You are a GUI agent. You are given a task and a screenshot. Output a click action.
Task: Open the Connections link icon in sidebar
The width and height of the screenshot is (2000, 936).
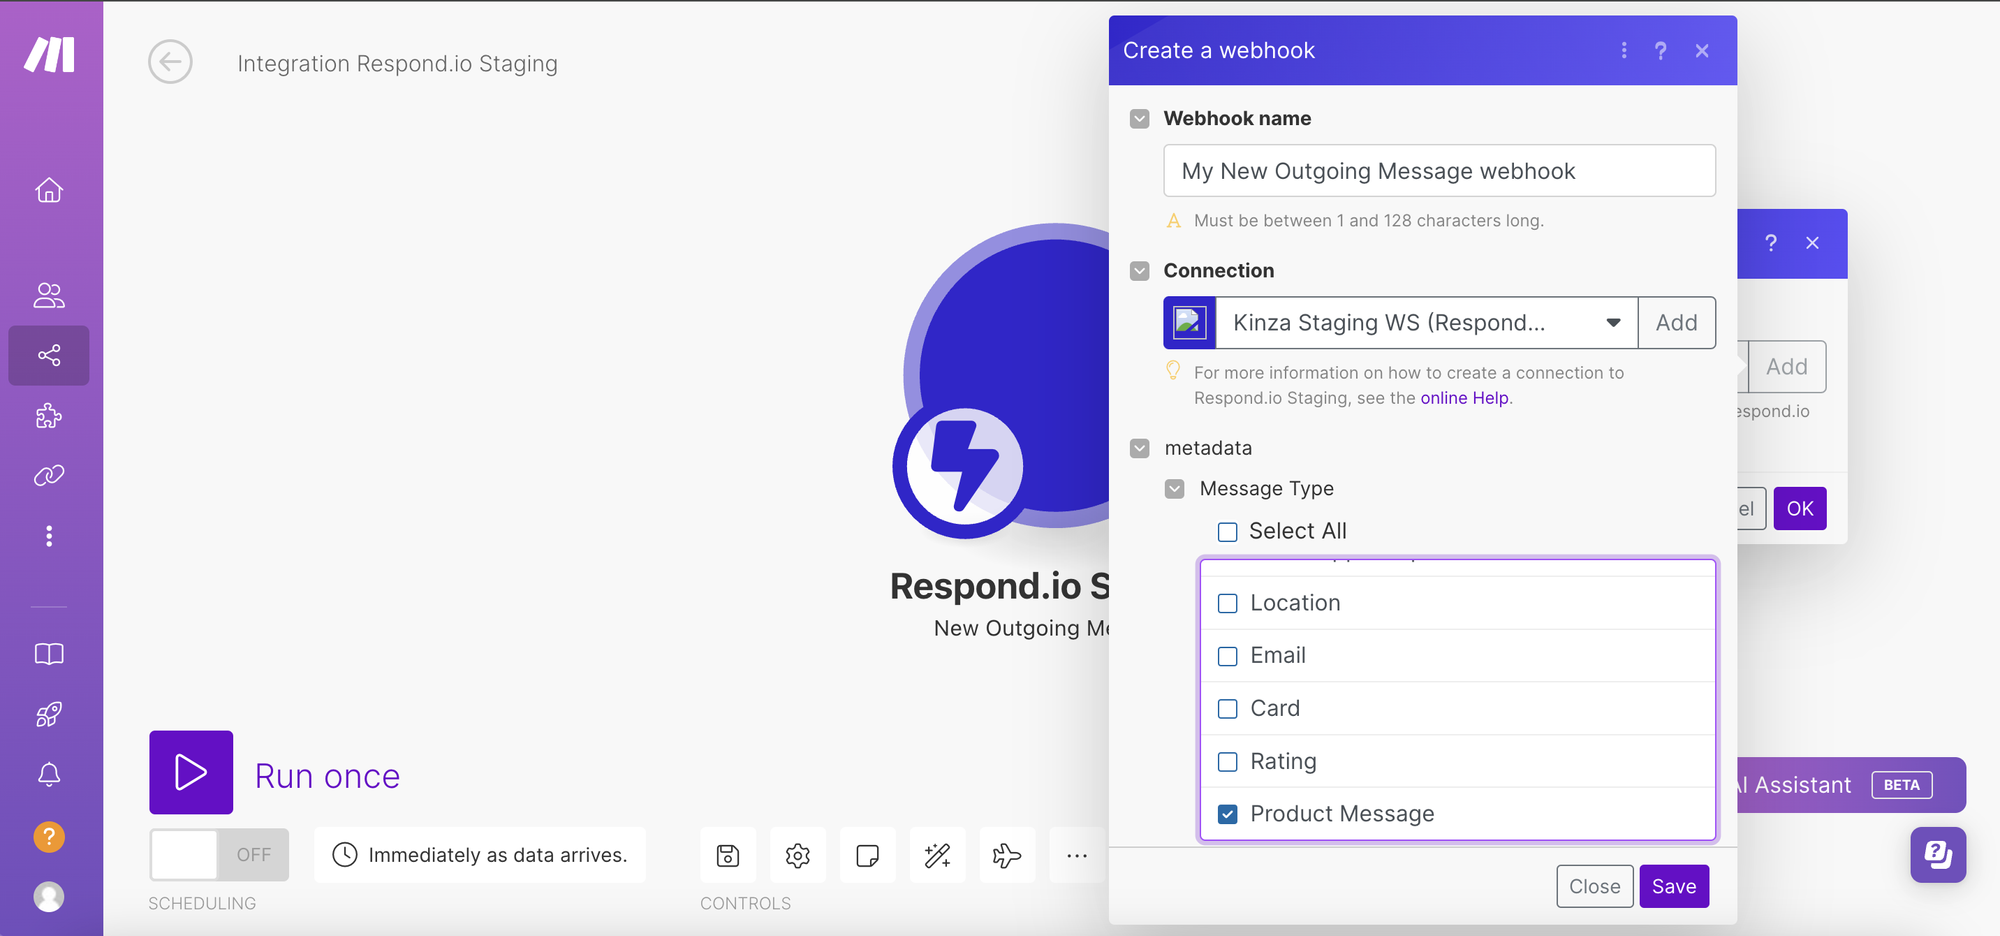coord(49,475)
